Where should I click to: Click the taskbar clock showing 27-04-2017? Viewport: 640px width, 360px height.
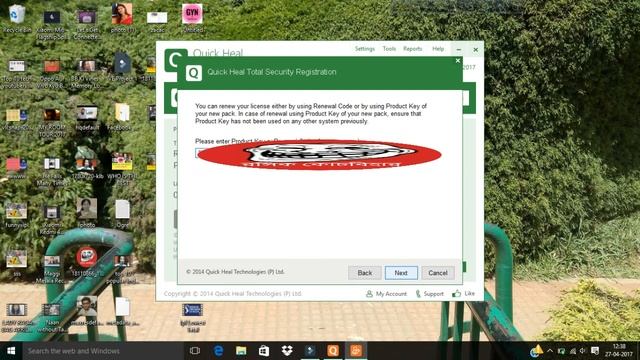click(x=619, y=351)
